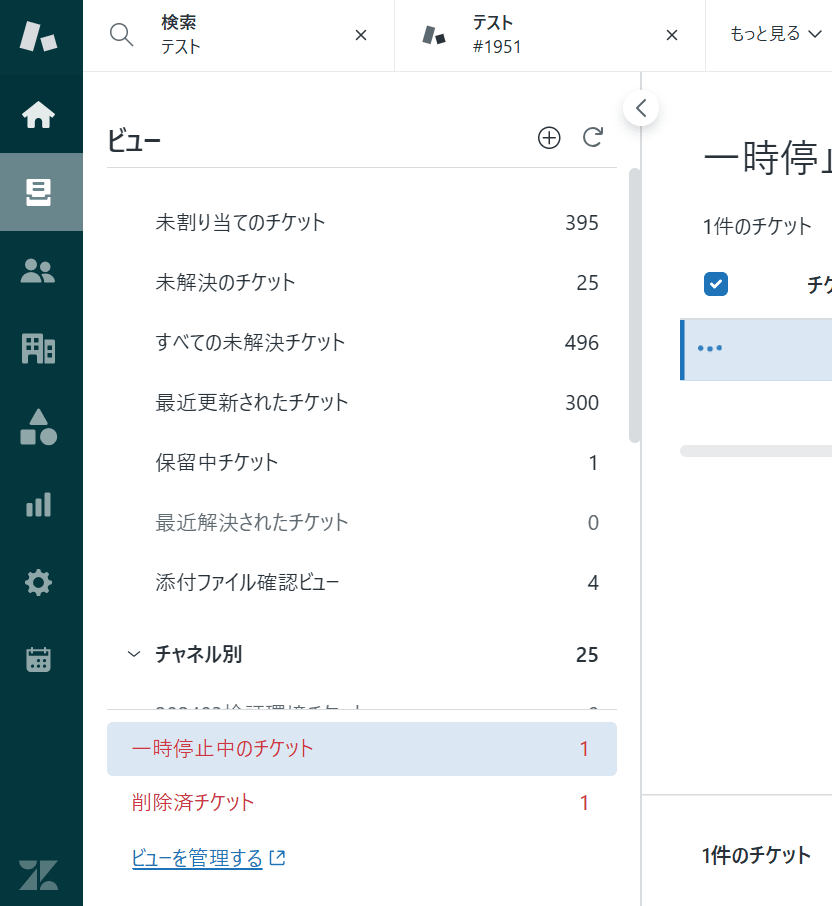Open the calendar icon in sidebar

39,660
